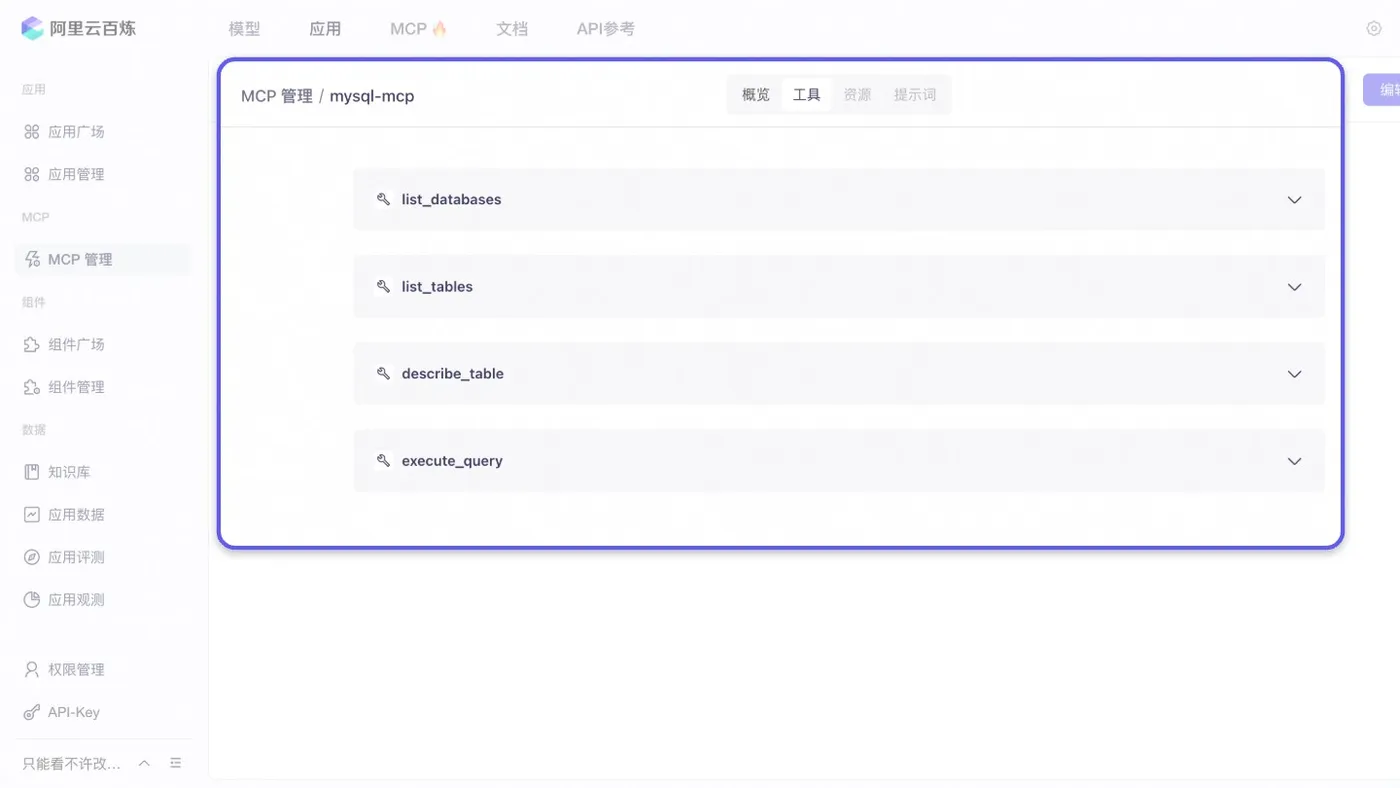The height and width of the screenshot is (788, 1400).
Task: Click the 组件广场 puzzle icon
Action: pos(32,344)
